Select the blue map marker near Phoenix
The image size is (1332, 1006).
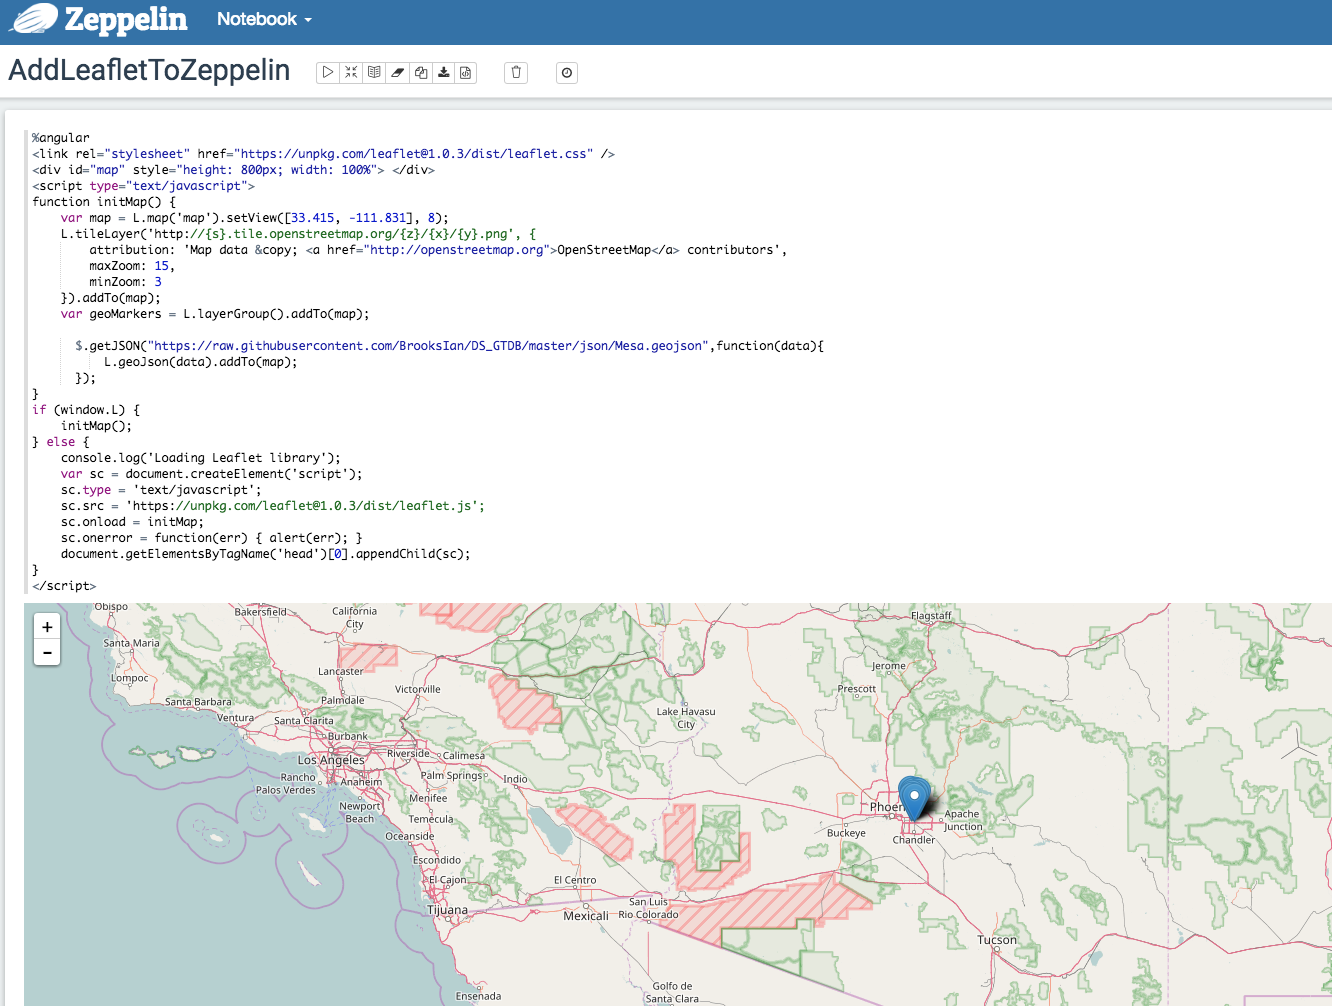(915, 795)
